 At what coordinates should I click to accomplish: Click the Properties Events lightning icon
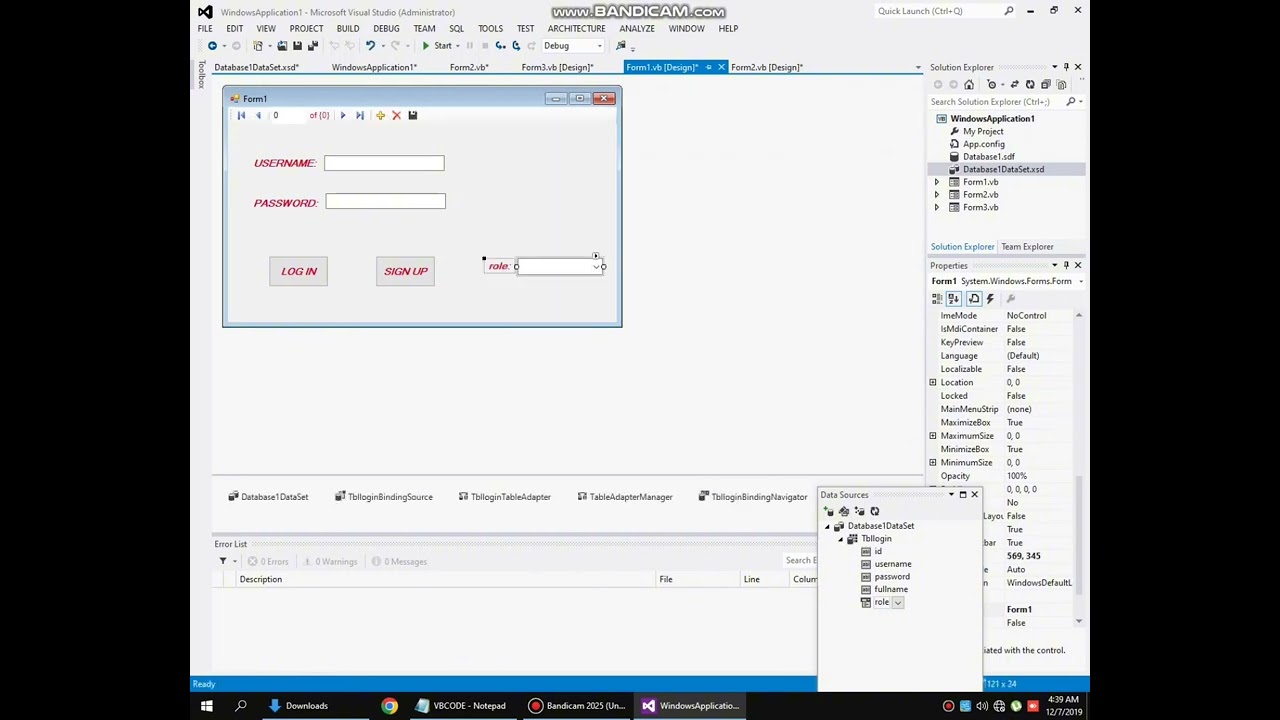click(x=990, y=299)
